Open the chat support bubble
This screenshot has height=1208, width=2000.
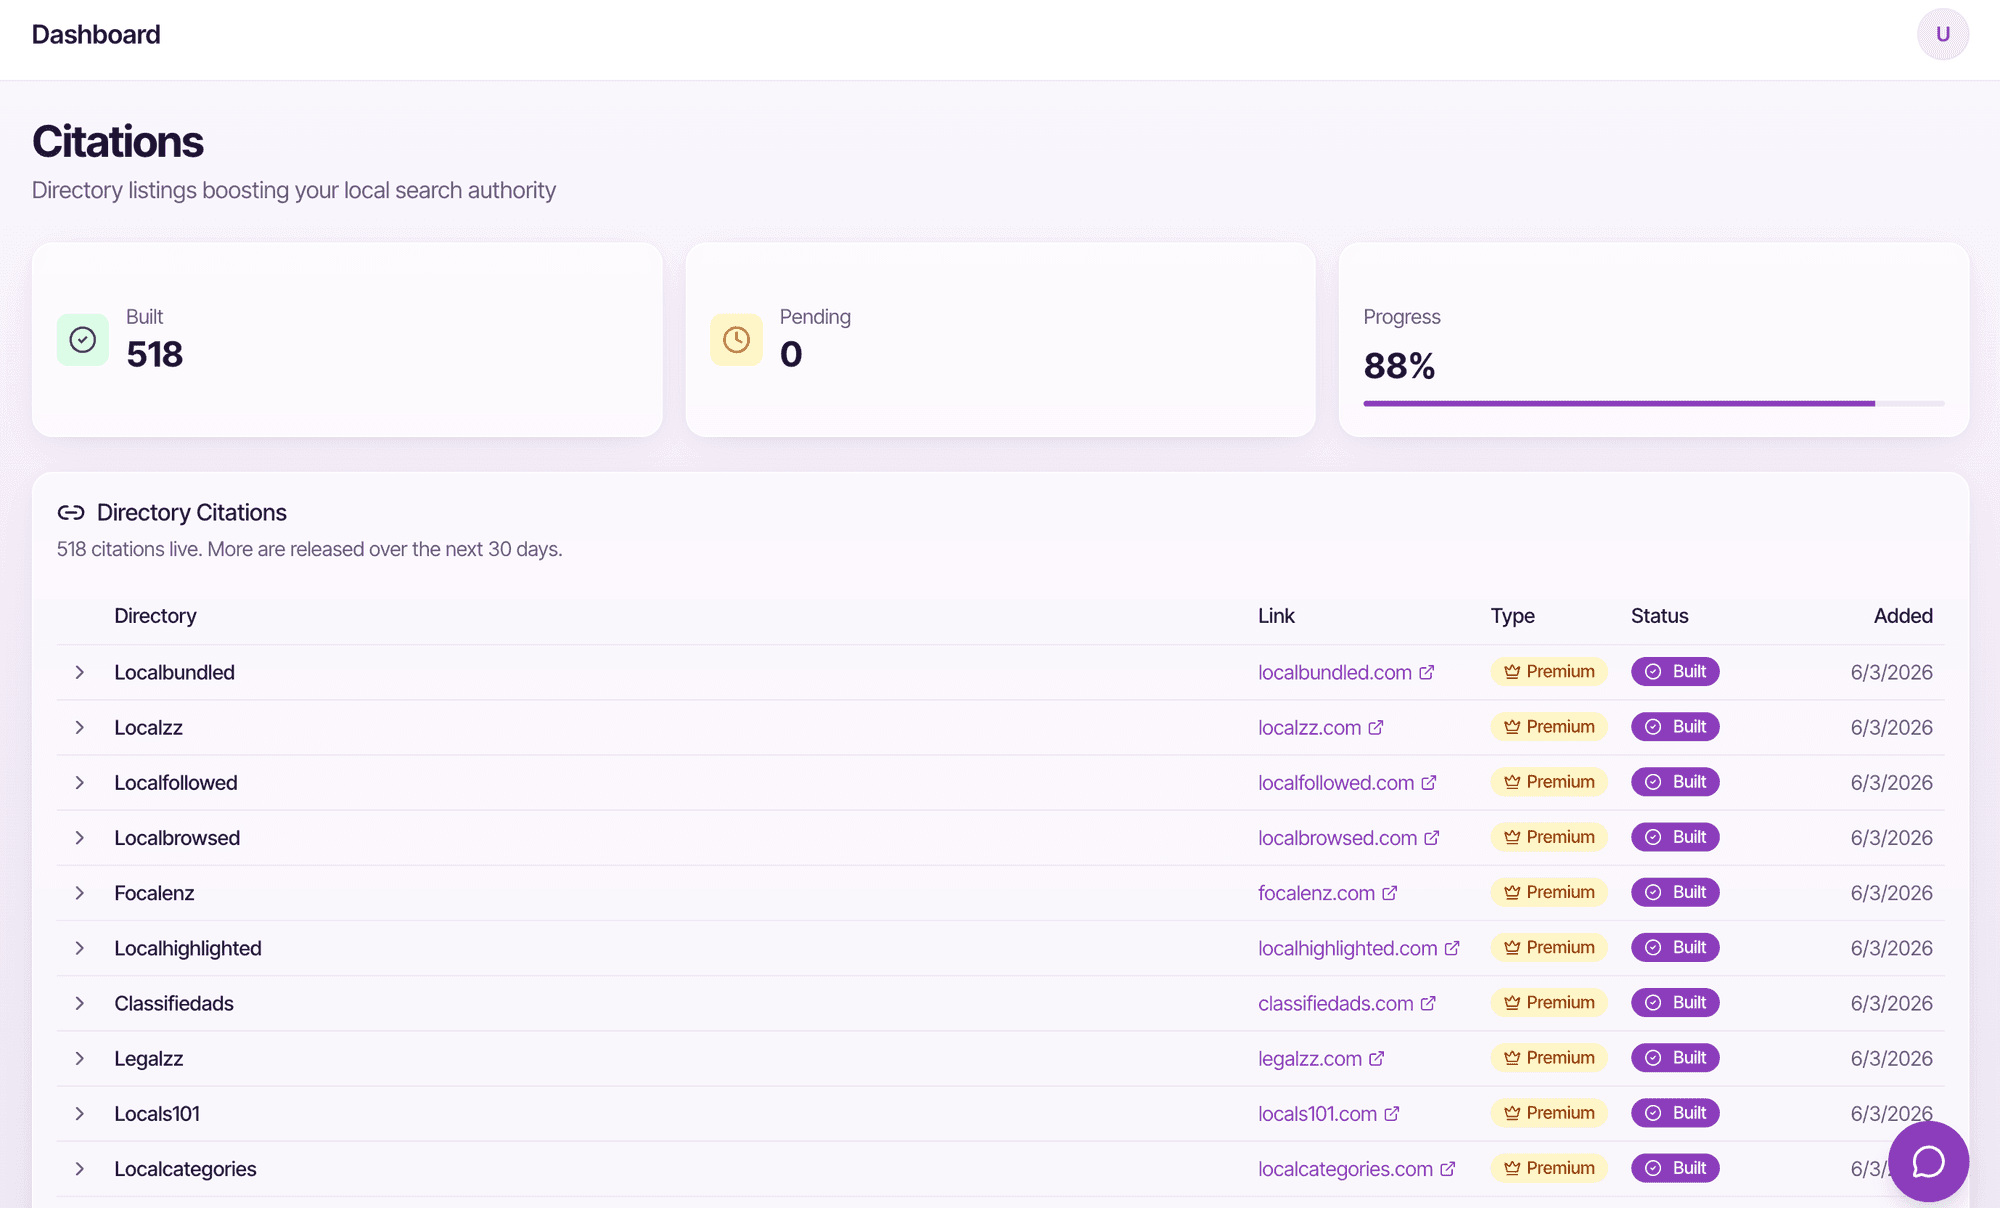(x=1928, y=1161)
